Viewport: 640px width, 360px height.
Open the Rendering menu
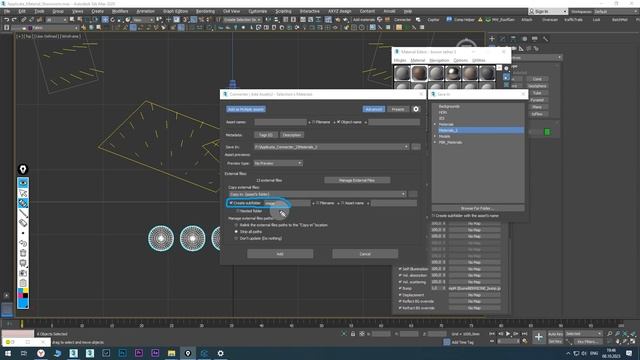tap(205, 11)
